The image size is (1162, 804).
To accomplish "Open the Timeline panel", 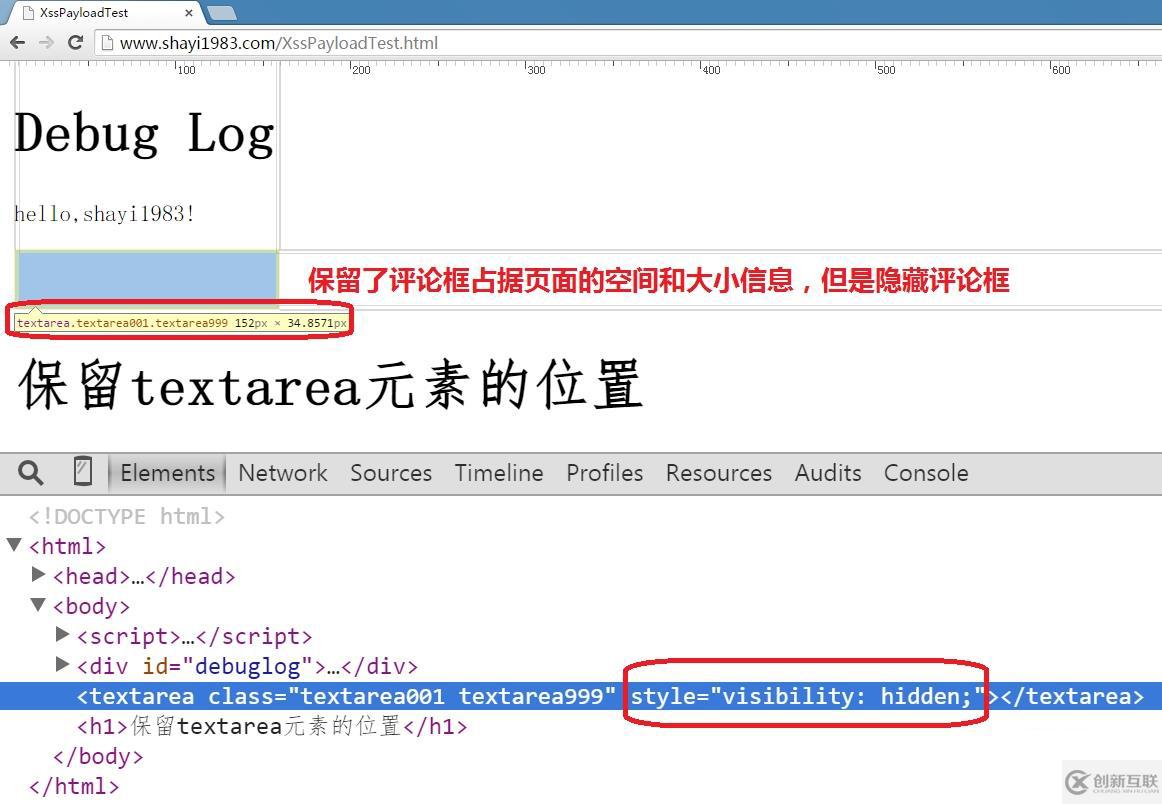I will [x=499, y=473].
